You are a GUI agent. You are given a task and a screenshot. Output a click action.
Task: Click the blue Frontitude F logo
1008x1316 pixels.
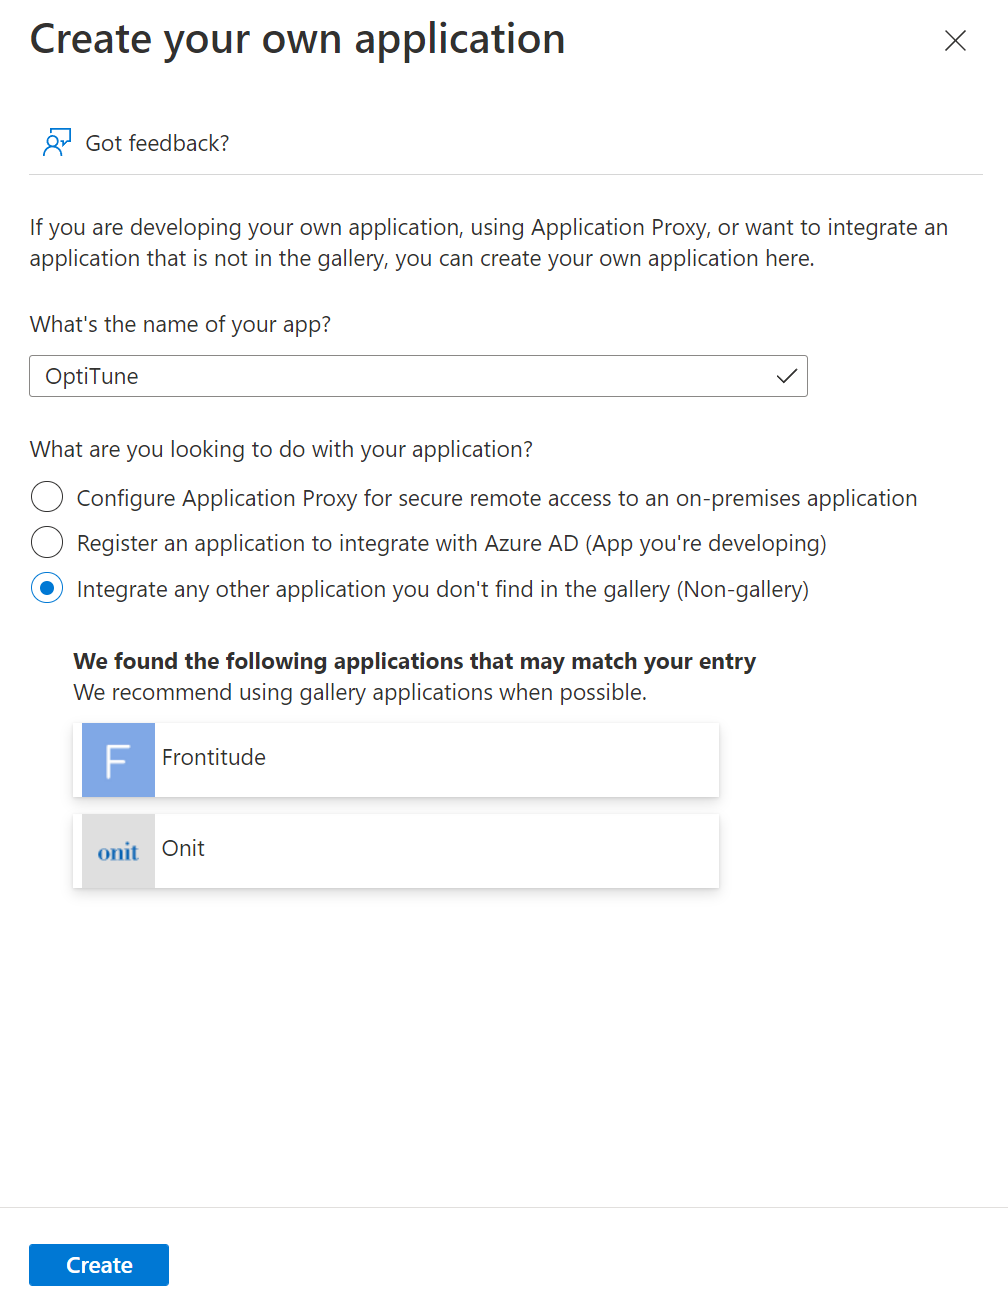[x=118, y=760]
